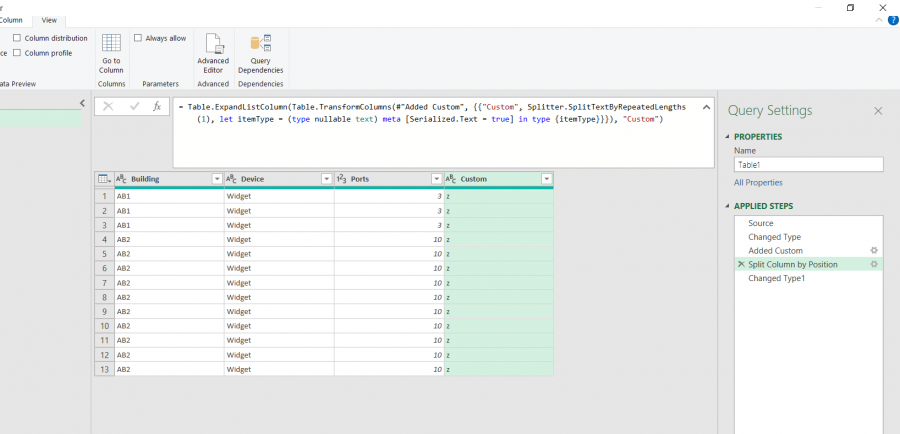Open the Go to Column tool
The image size is (900, 434).
(x=111, y=54)
